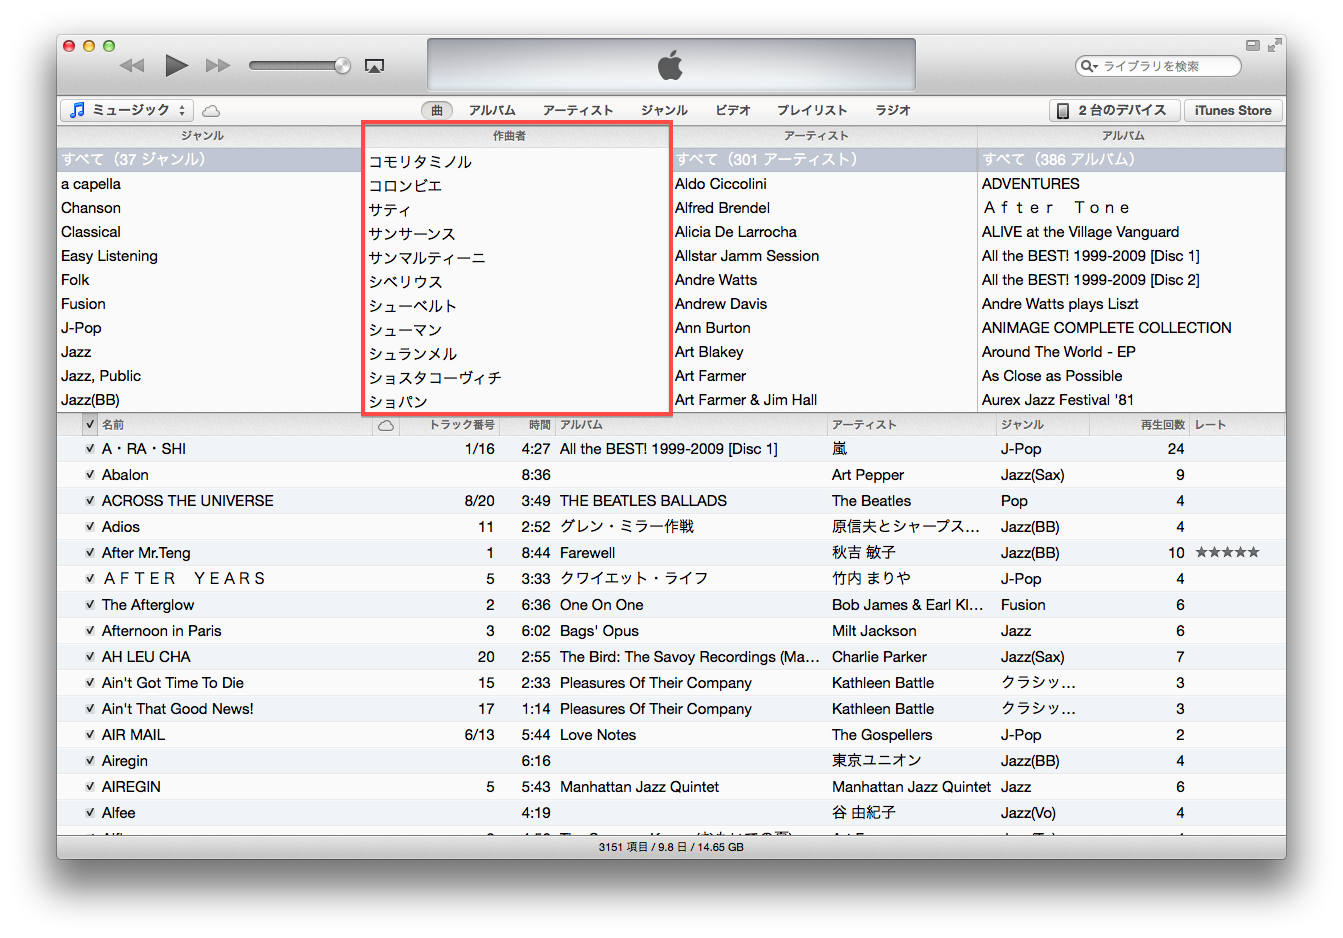This screenshot has width=1343, height=938.
Task: Select the Classical genre
Action: click(209, 232)
